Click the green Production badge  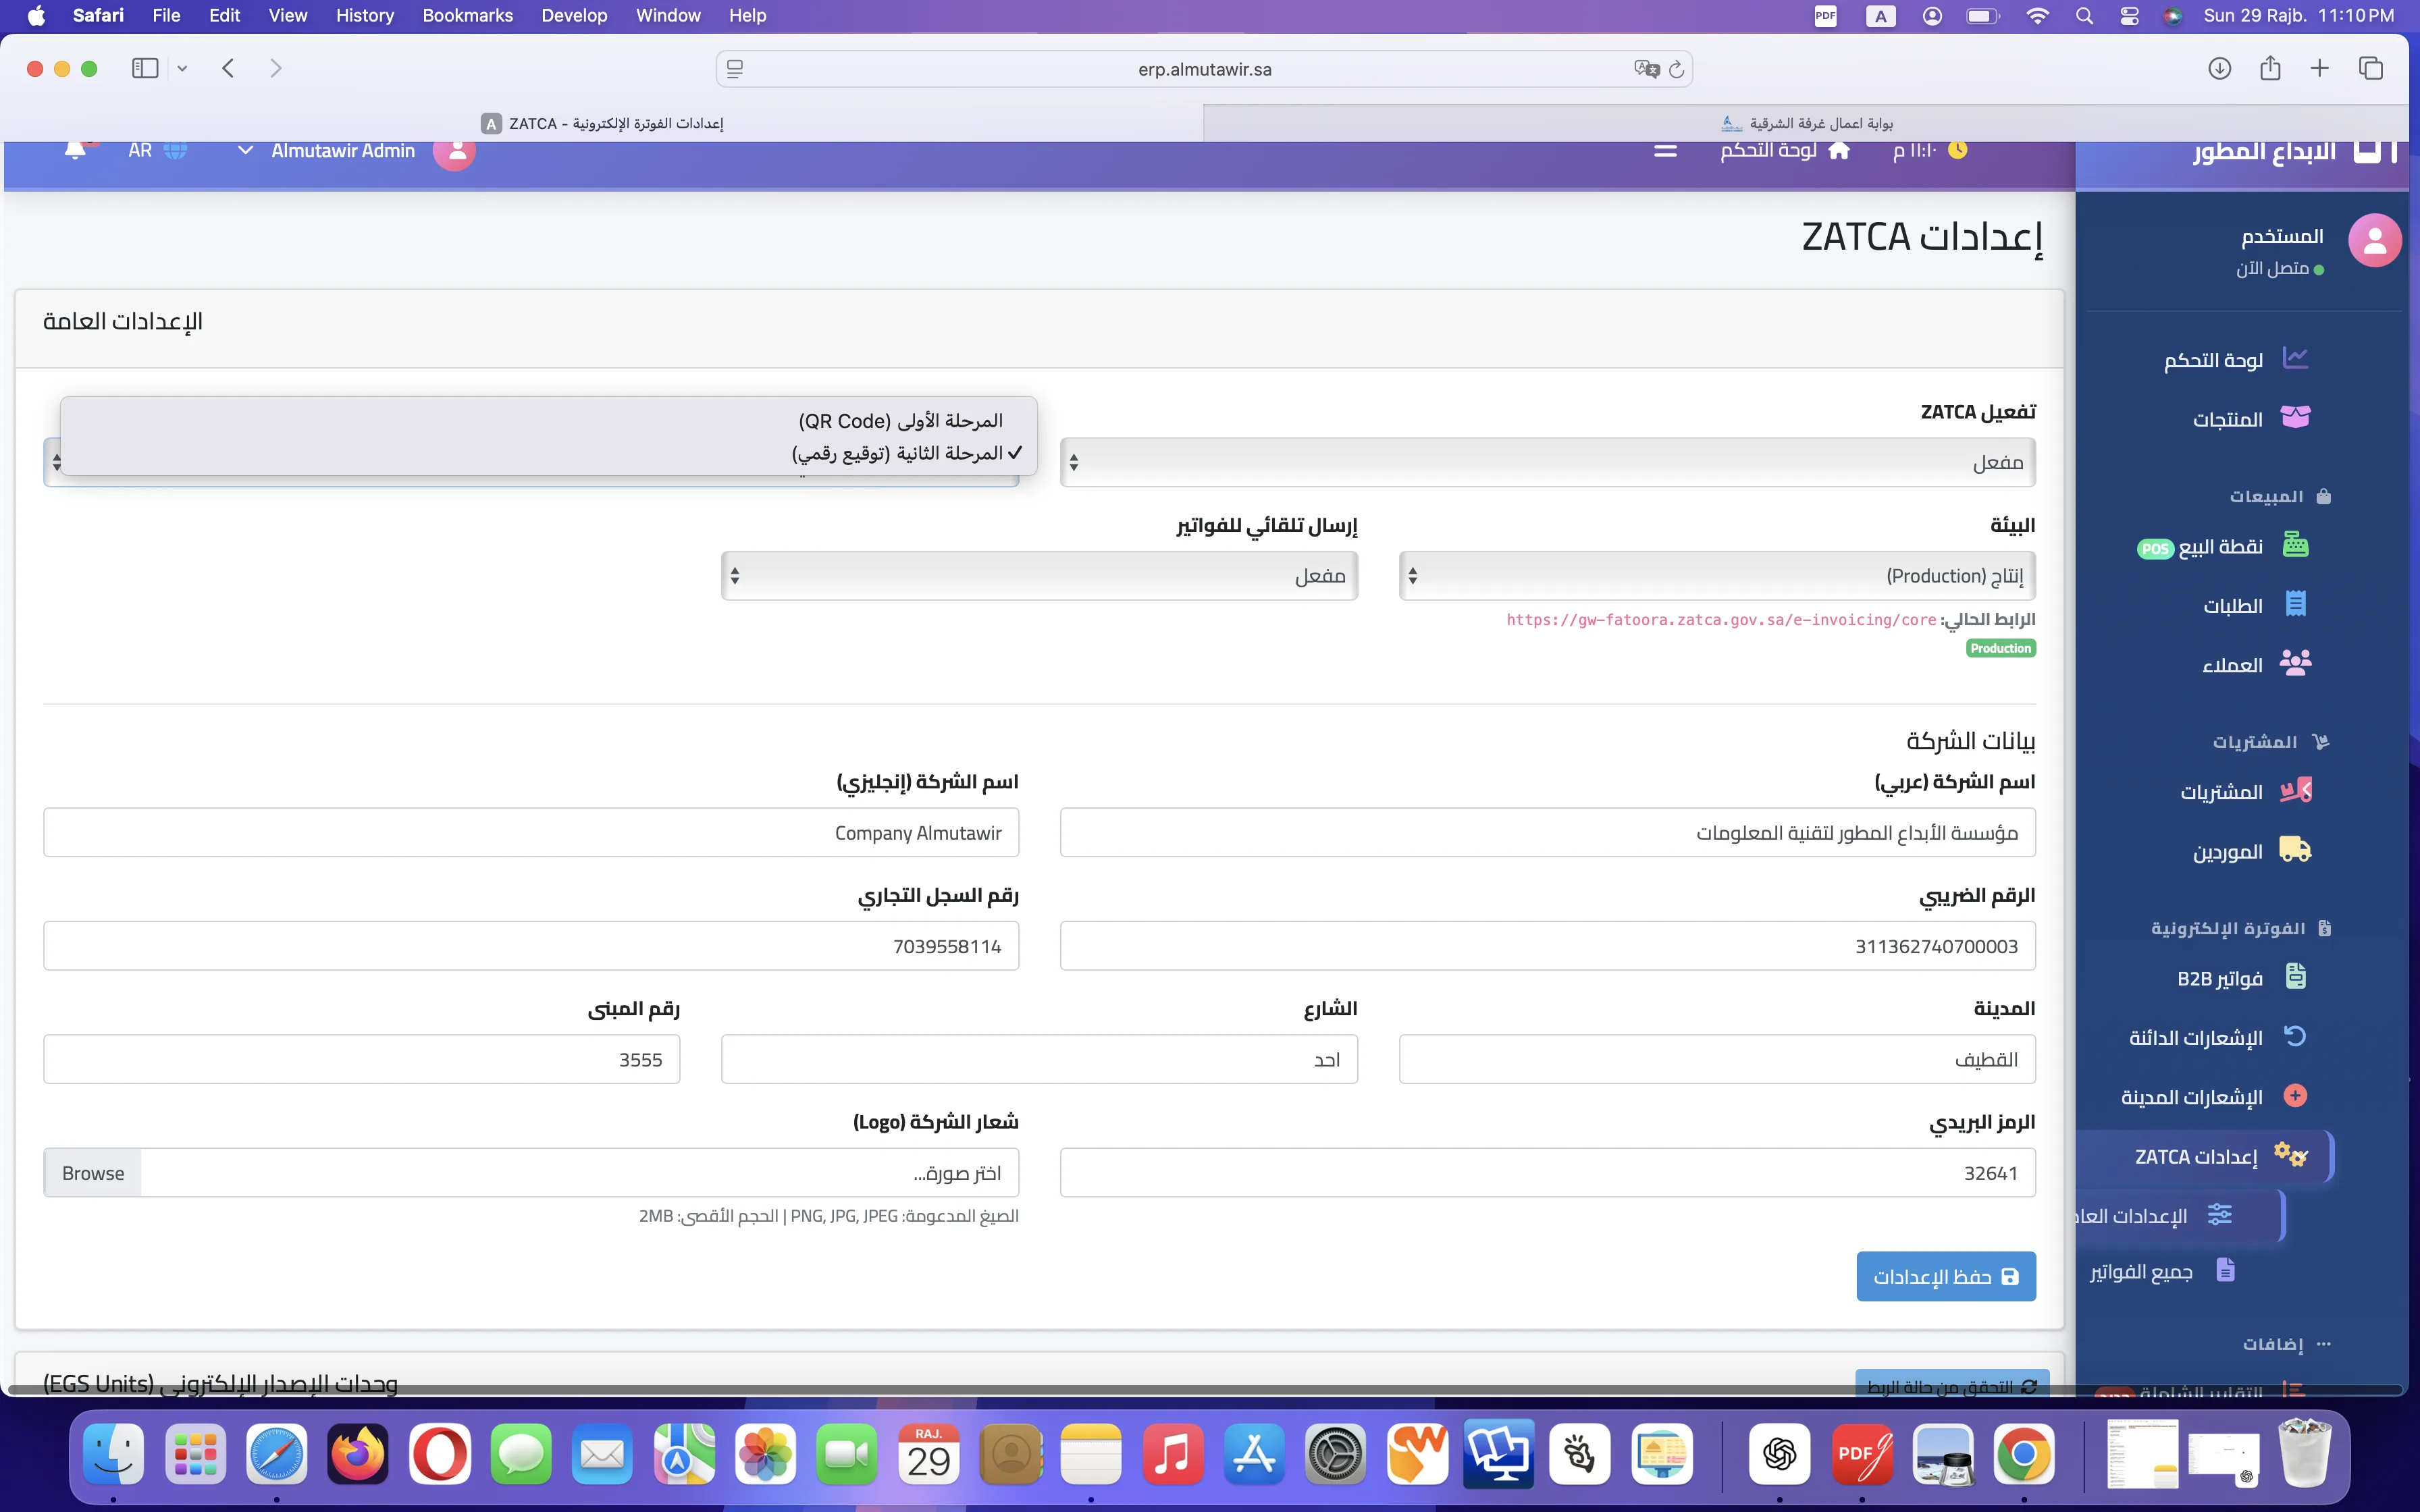[2001, 648]
